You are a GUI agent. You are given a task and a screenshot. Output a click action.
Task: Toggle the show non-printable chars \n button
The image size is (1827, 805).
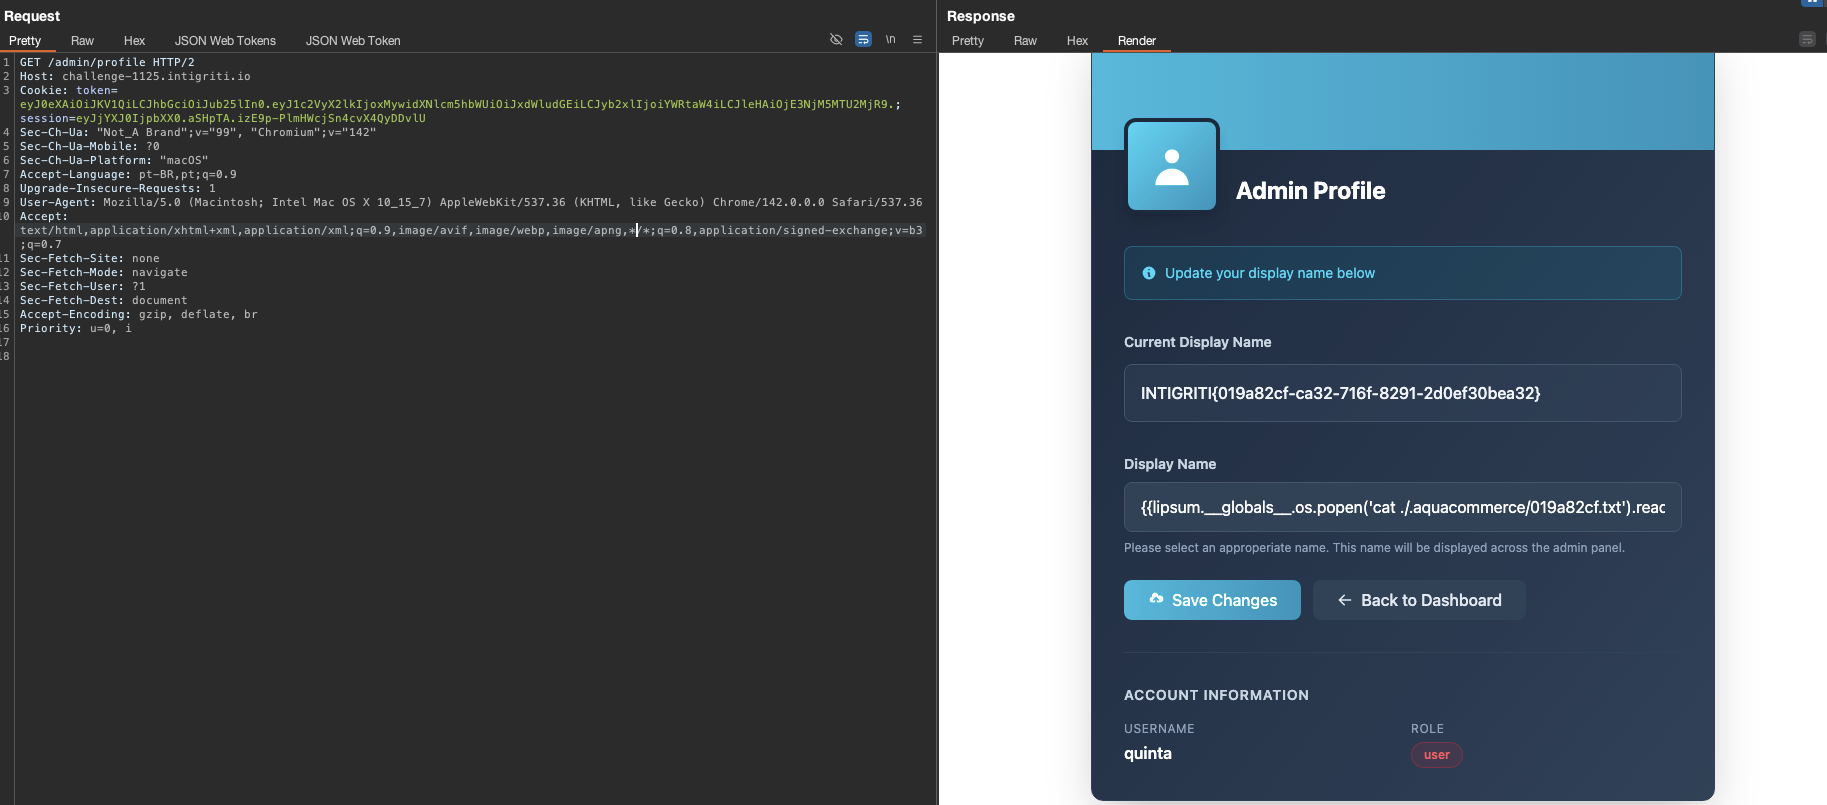coord(890,40)
